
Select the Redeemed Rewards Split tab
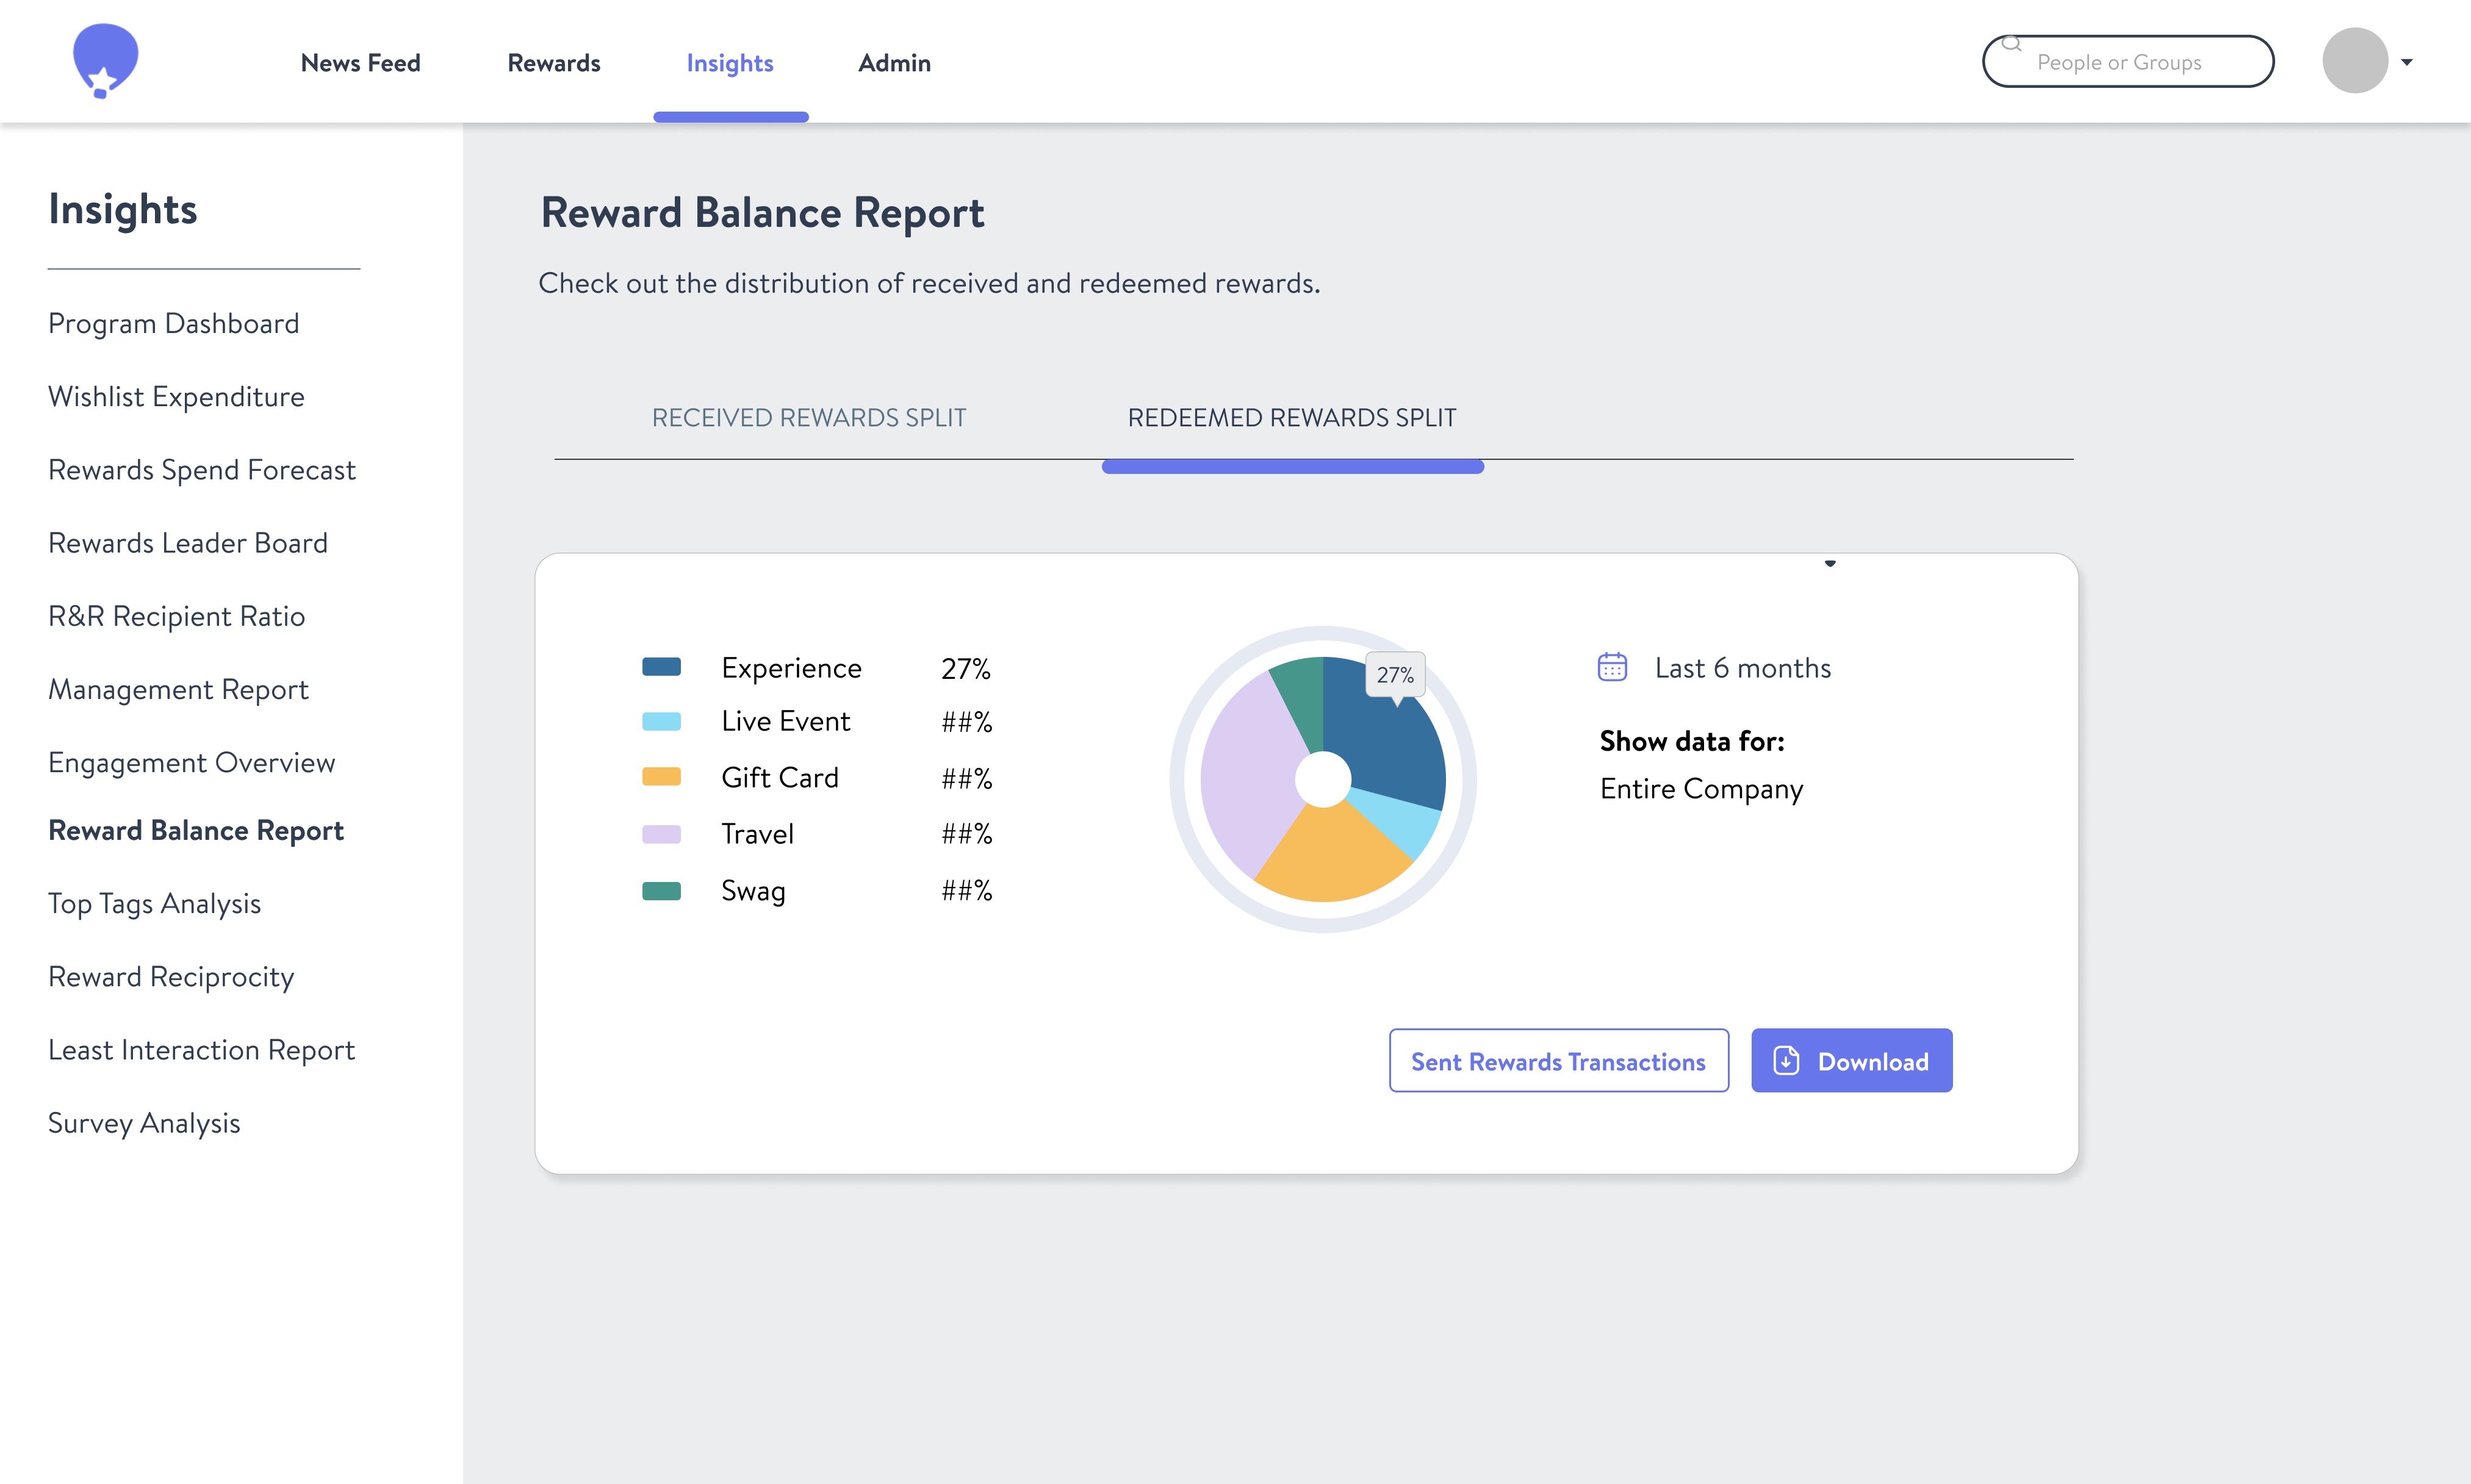pos(1291,418)
